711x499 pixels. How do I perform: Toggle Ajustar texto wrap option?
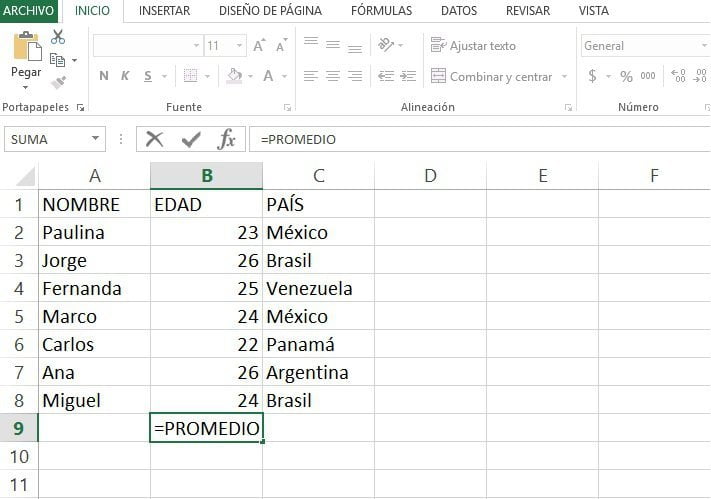click(473, 45)
